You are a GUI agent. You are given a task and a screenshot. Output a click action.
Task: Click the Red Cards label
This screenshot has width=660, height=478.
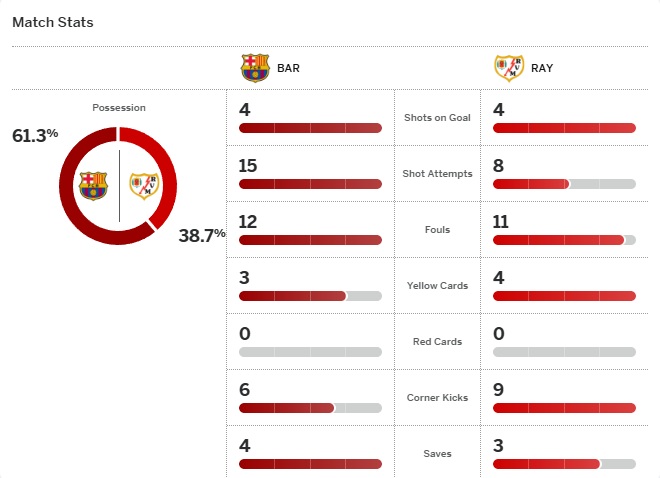pyautogui.click(x=437, y=342)
